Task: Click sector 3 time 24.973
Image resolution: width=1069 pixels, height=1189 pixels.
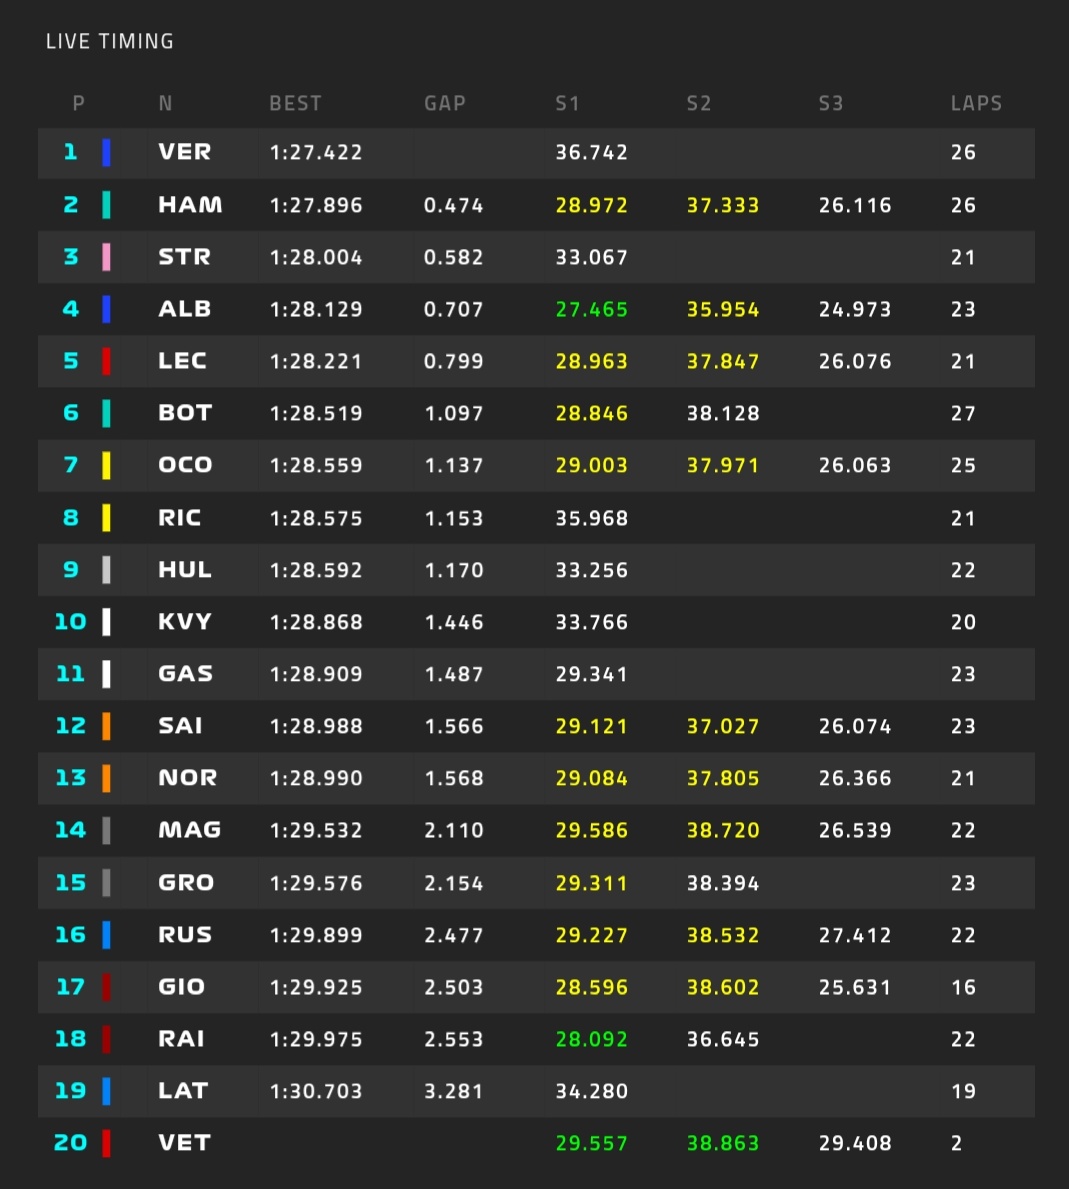Action: (x=854, y=309)
